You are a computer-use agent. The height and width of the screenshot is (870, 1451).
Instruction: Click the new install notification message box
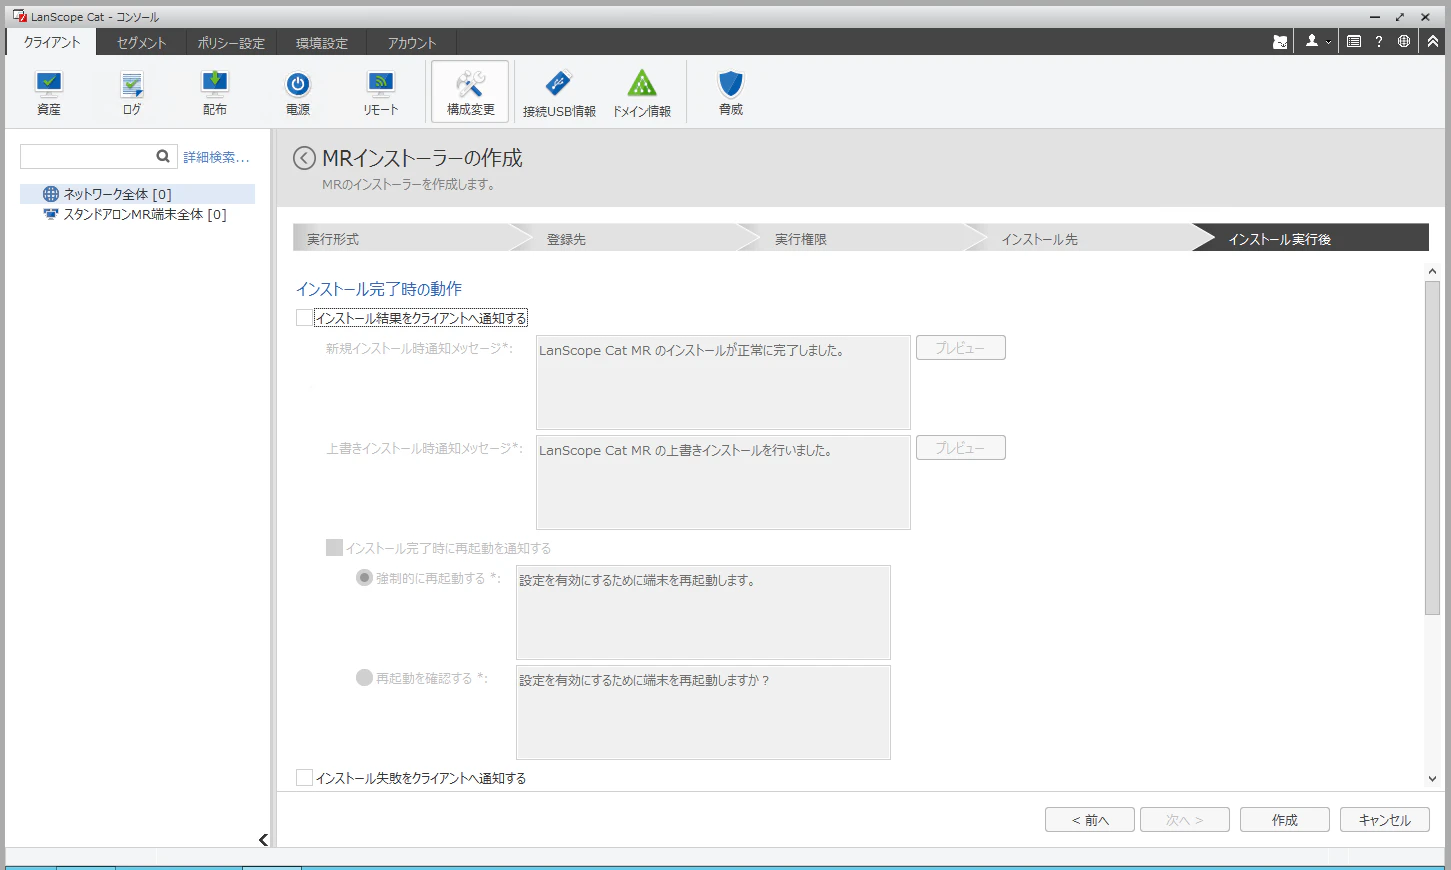tap(723, 382)
